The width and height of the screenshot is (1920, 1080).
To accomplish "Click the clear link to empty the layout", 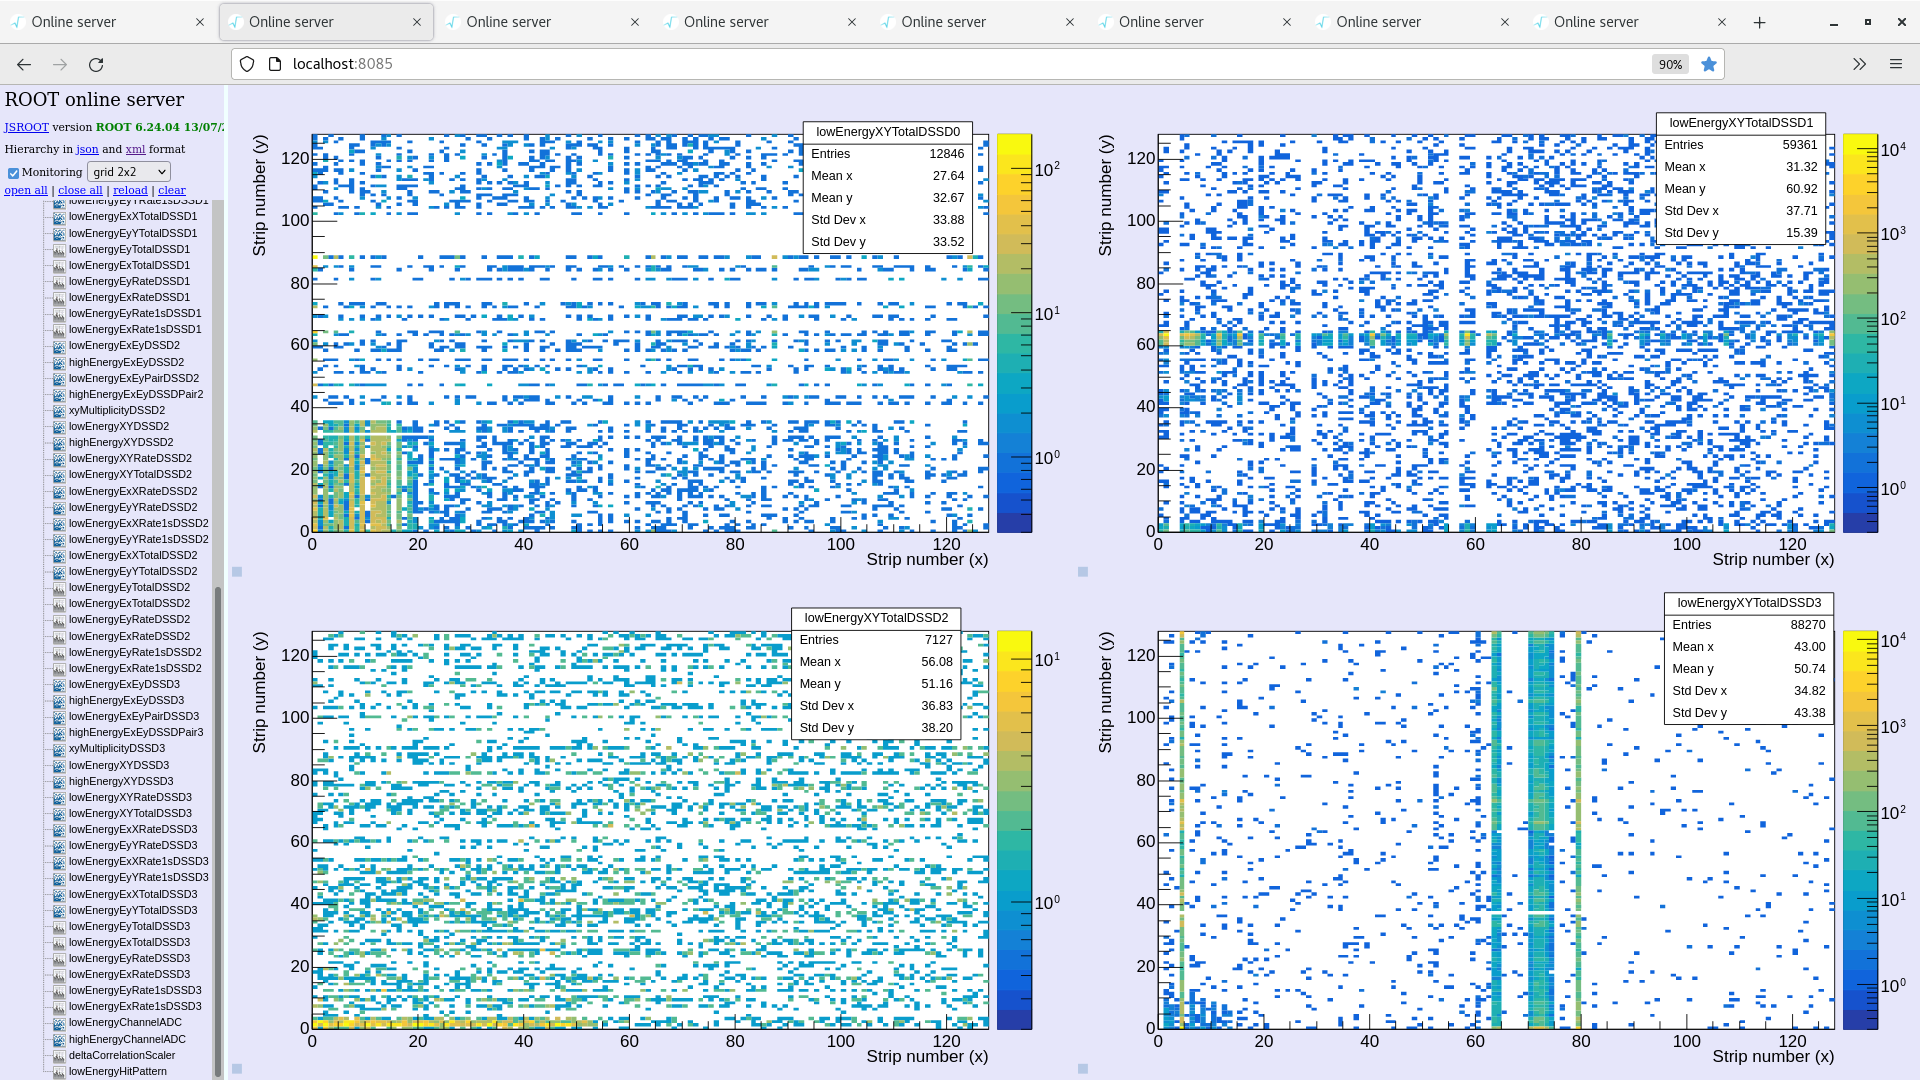I will click(171, 190).
